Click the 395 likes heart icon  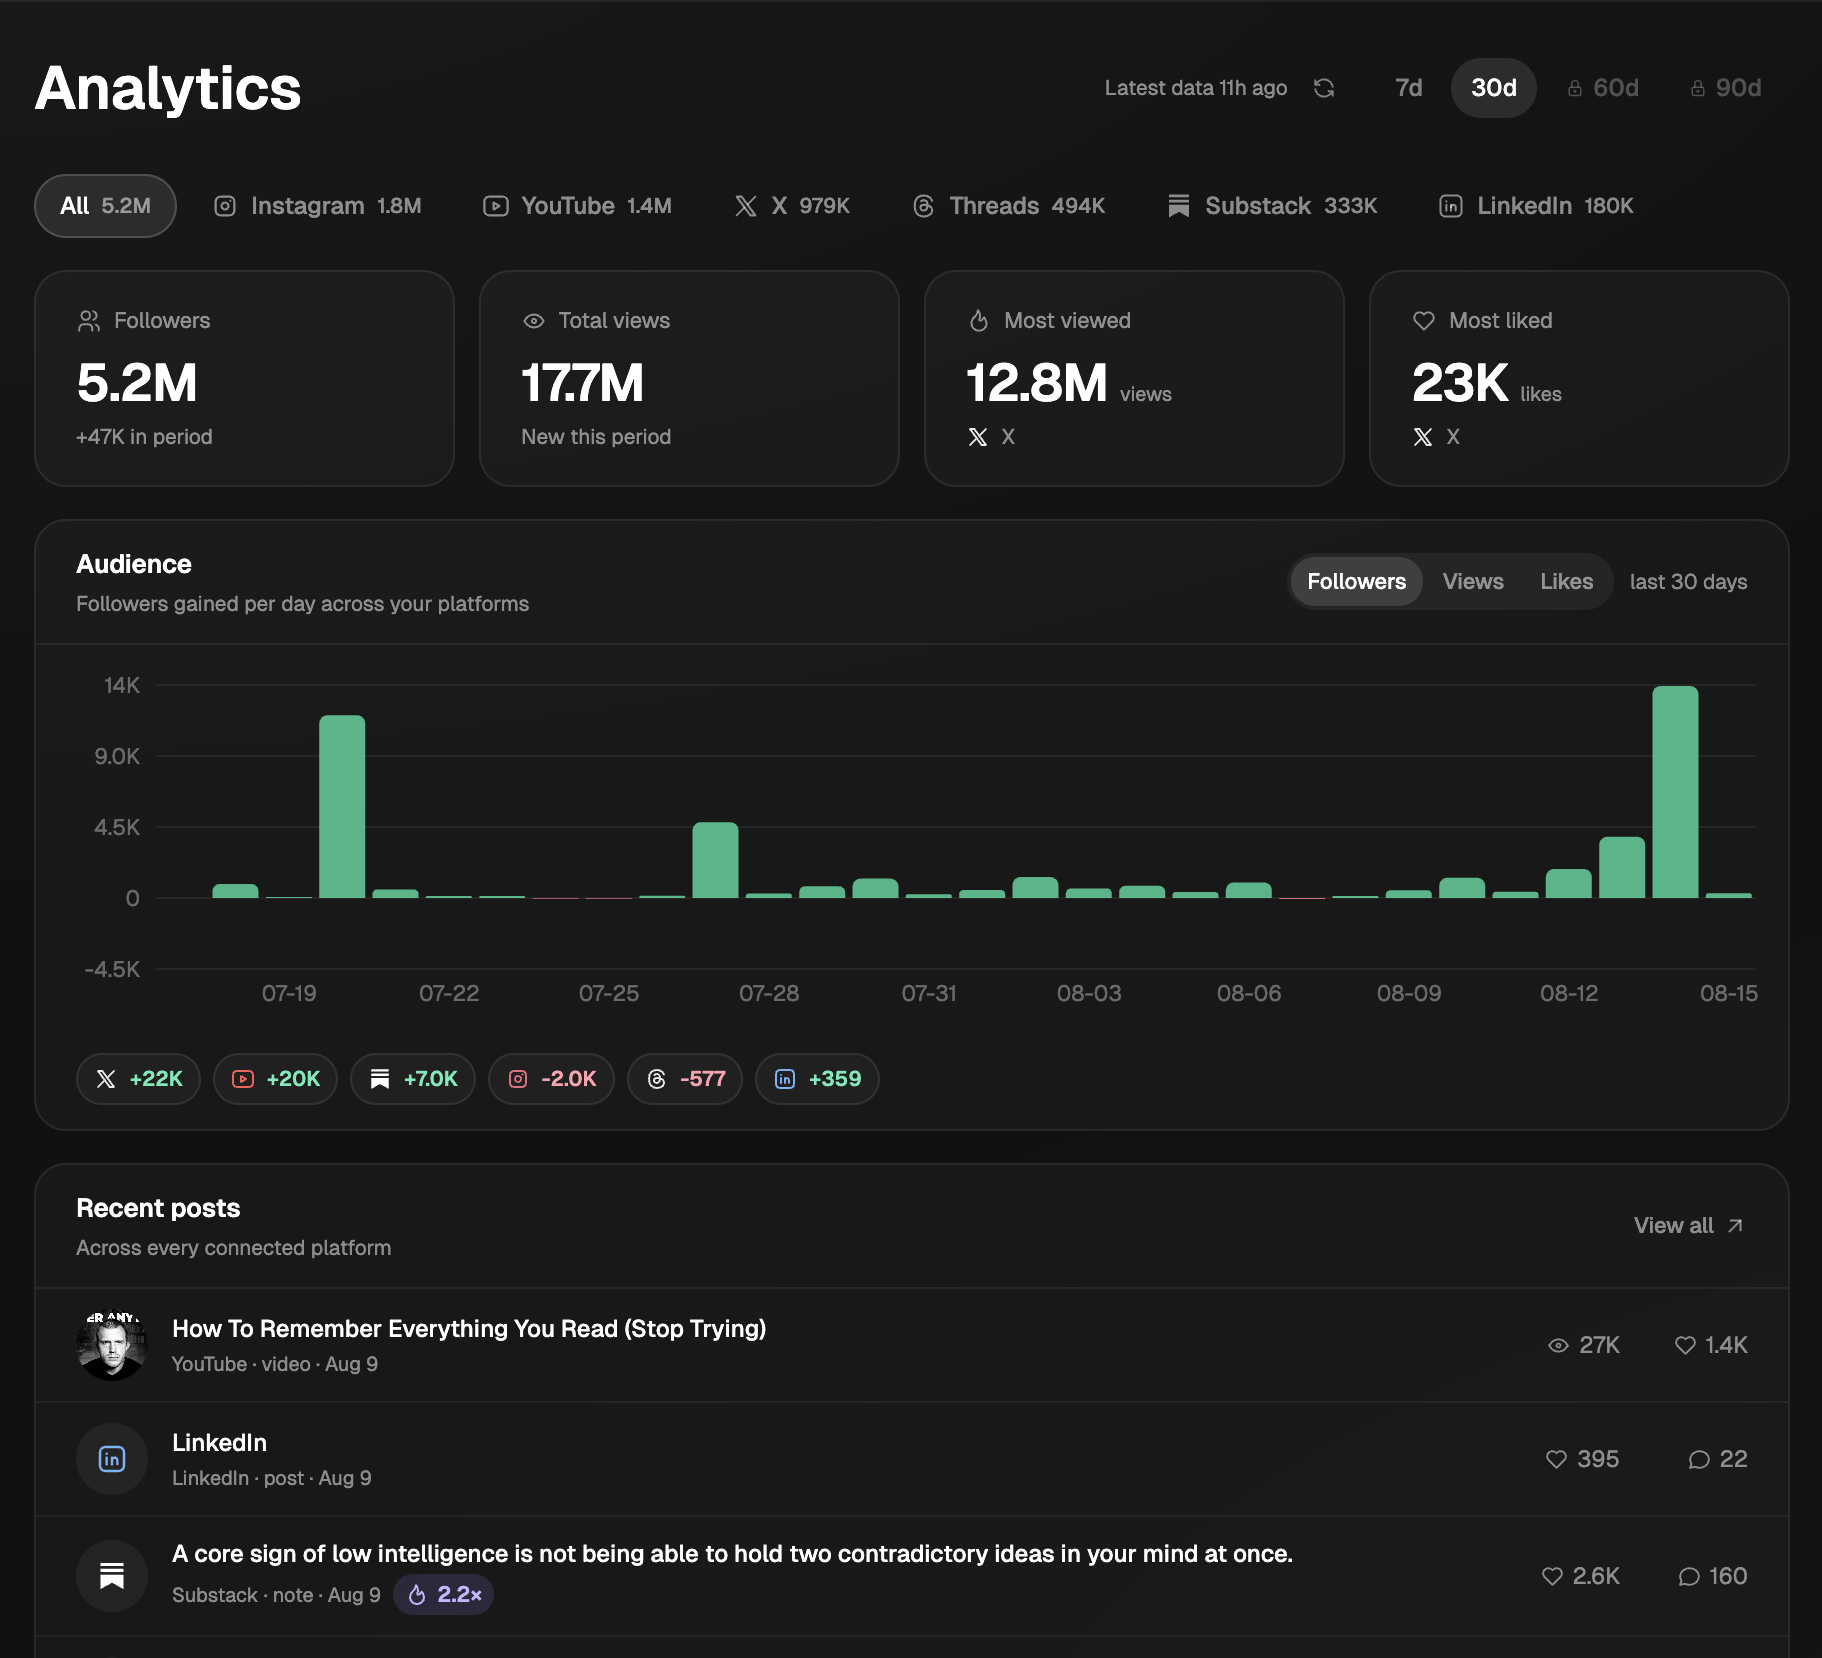[x=1556, y=1459]
